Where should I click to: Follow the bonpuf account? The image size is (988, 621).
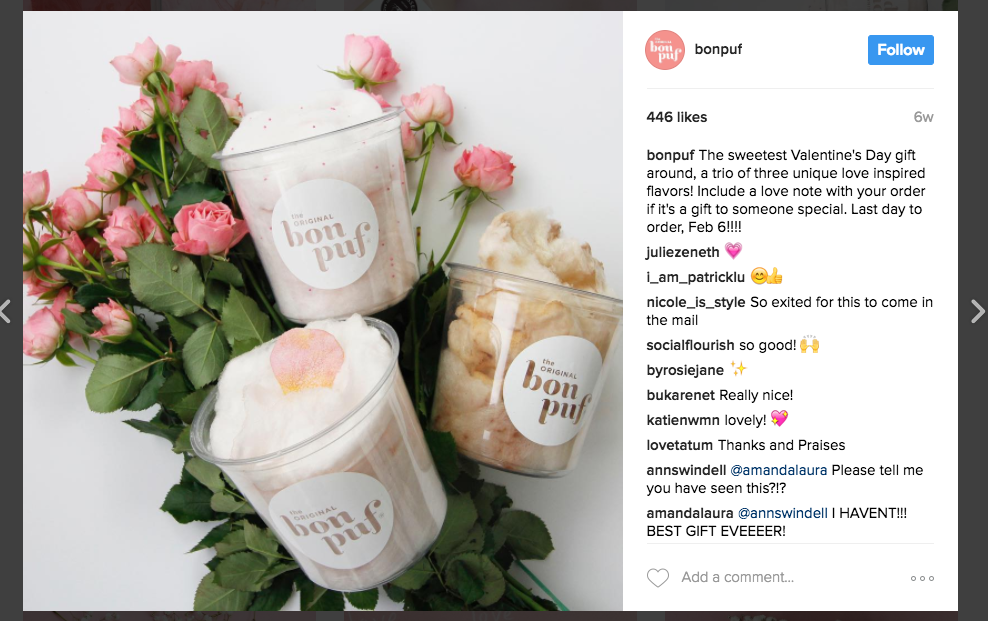900,50
